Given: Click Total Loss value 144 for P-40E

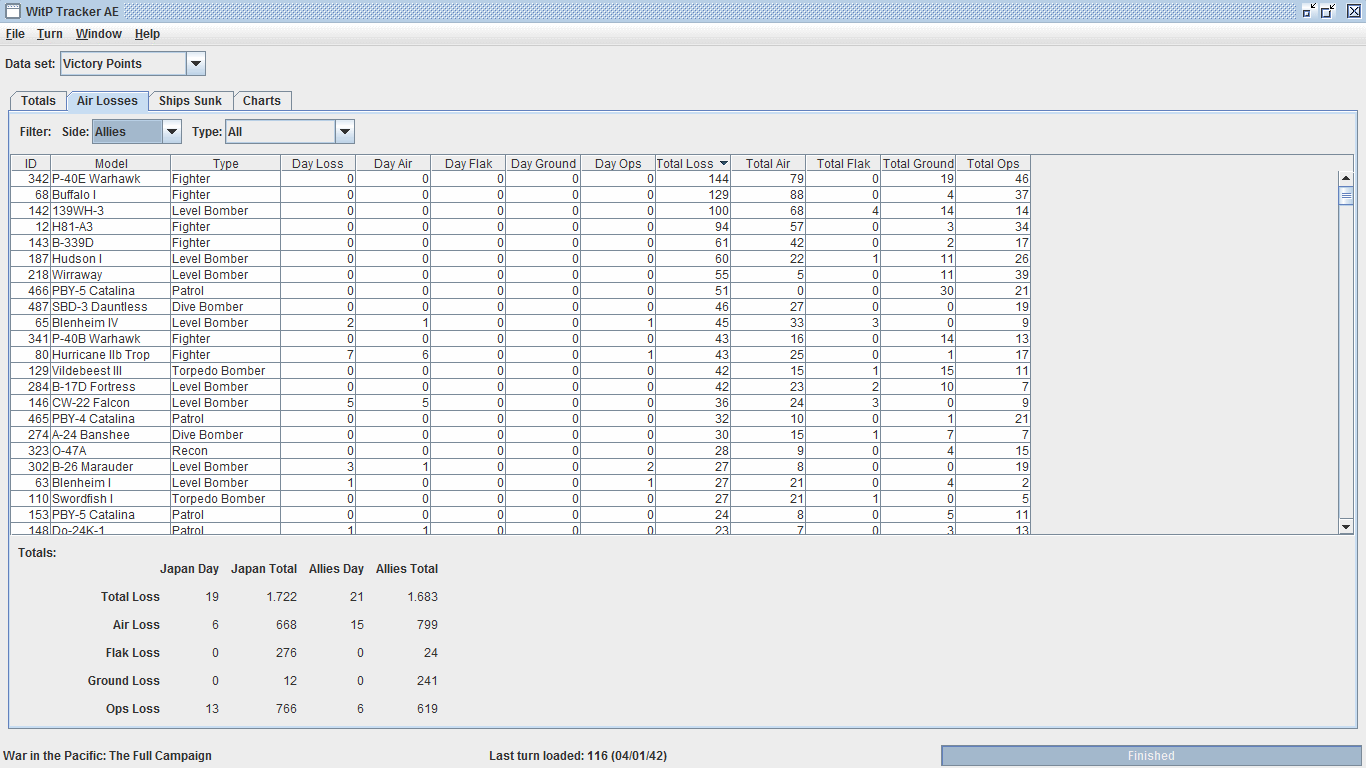Looking at the screenshot, I should tap(693, 179).
